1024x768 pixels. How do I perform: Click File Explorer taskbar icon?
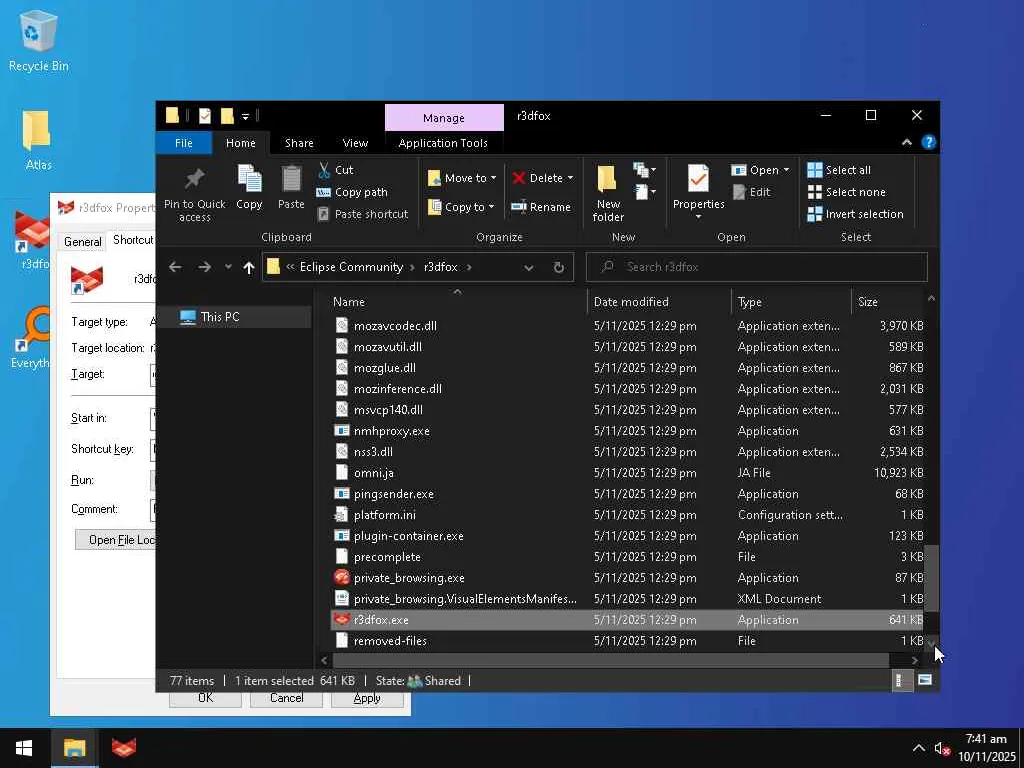coord(74,748)
